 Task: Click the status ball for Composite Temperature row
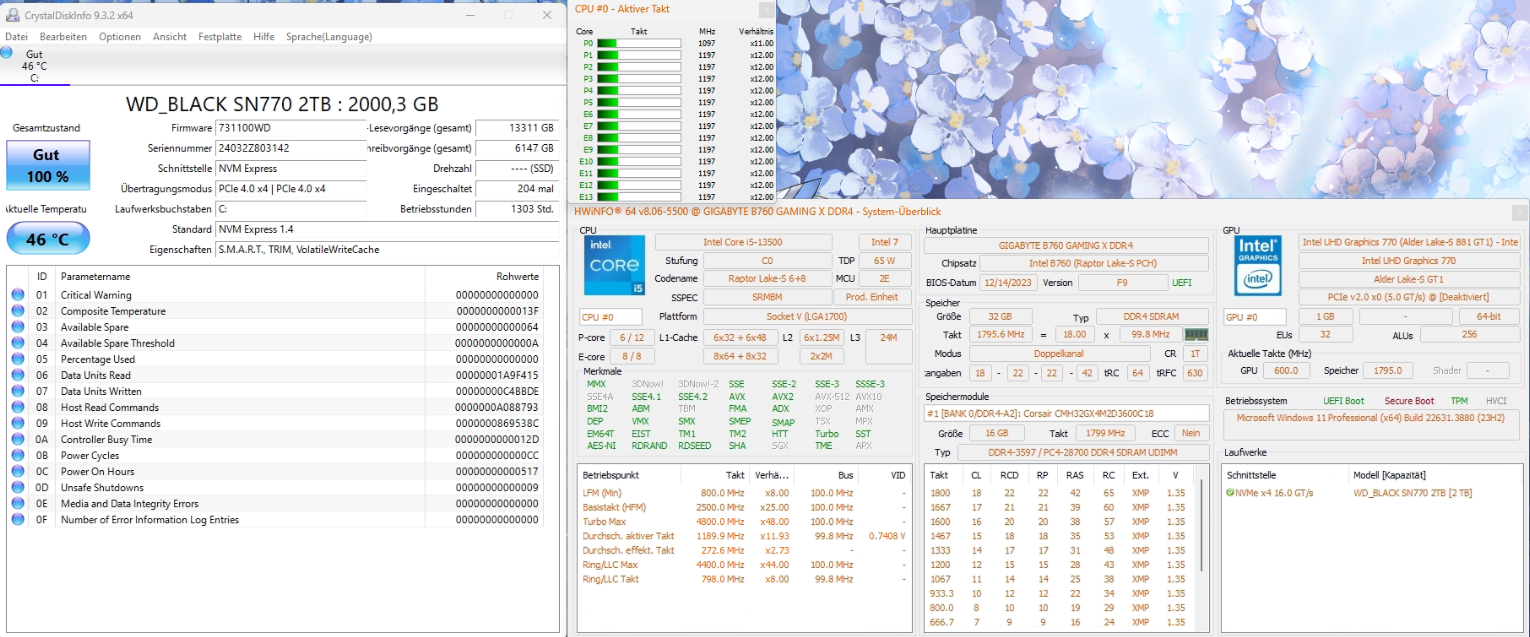tap(18, 311)
